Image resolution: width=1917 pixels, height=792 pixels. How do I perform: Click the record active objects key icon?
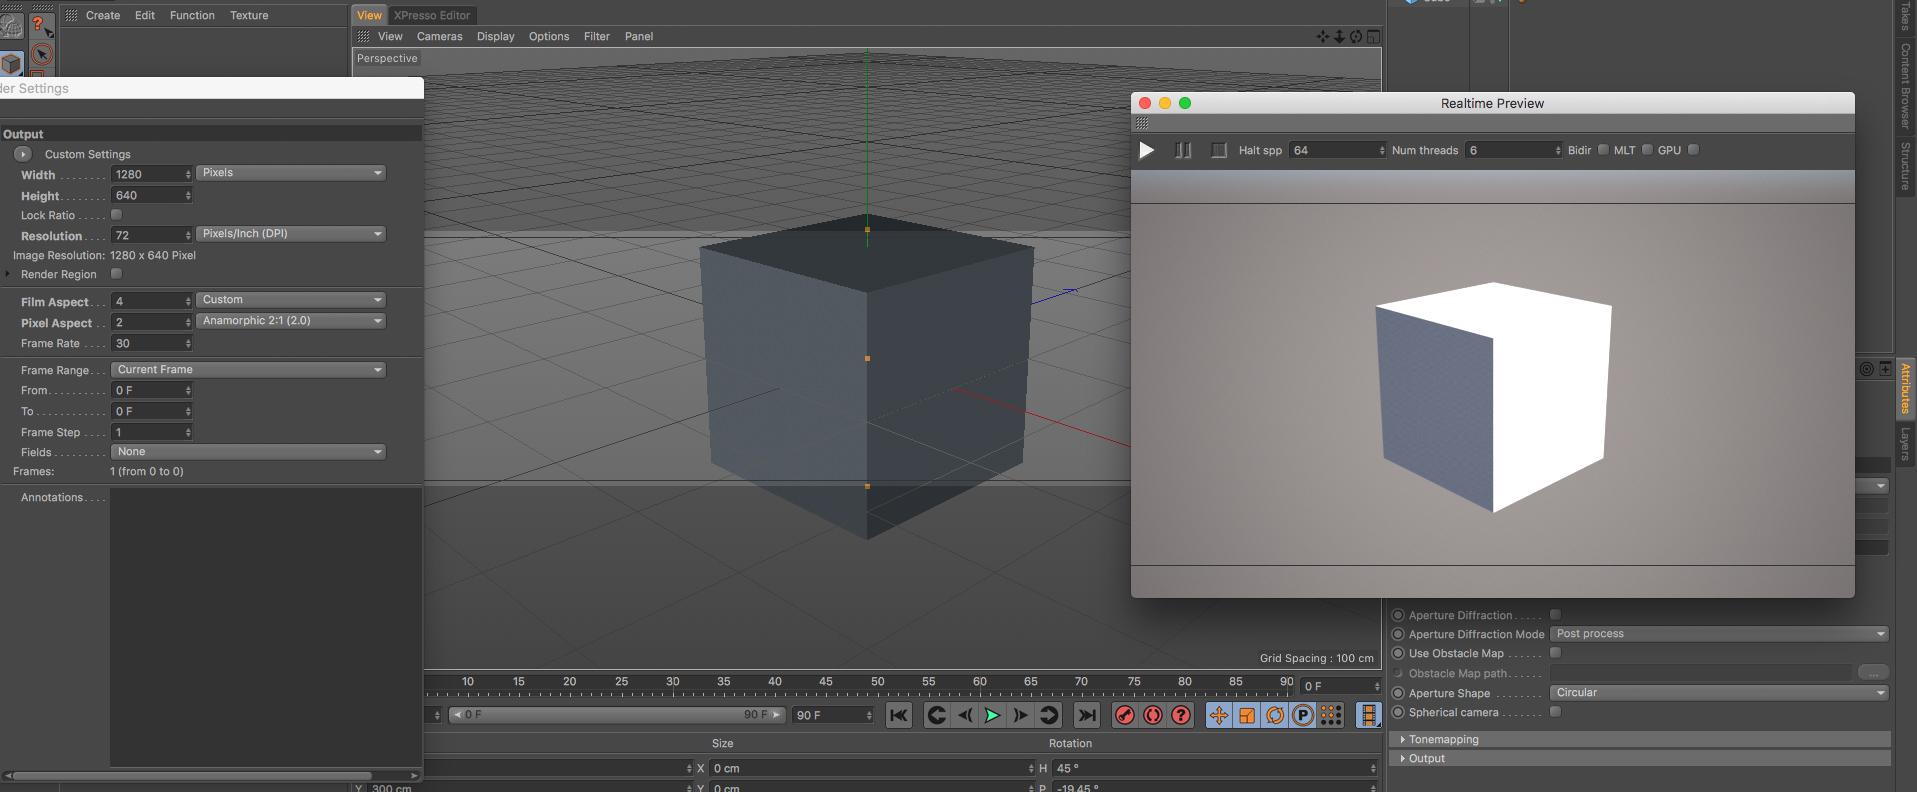pyautogui.click(x=1125, y=715)
